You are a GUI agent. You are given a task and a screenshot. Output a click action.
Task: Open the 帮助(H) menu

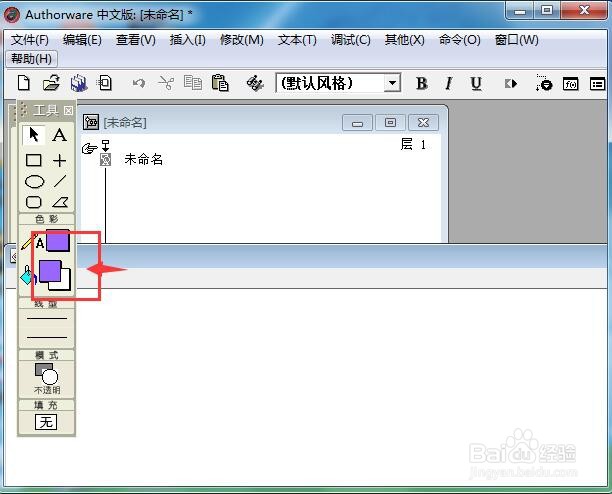tap(31, 59)
